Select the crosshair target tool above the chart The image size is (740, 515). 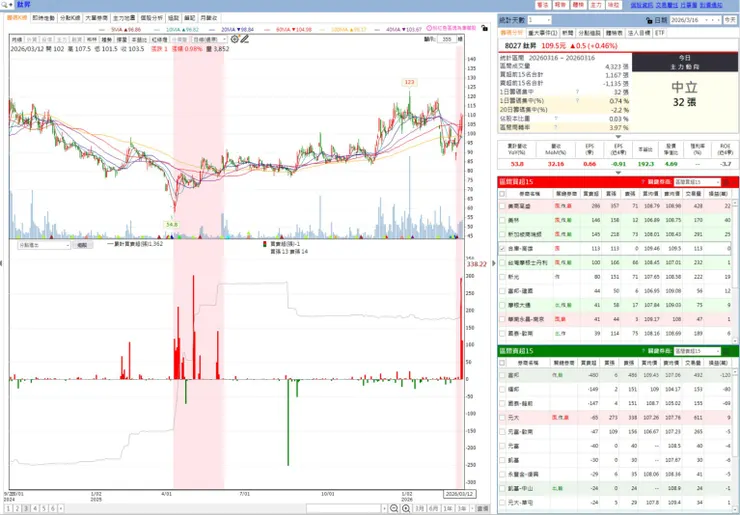tap(235, 39)
